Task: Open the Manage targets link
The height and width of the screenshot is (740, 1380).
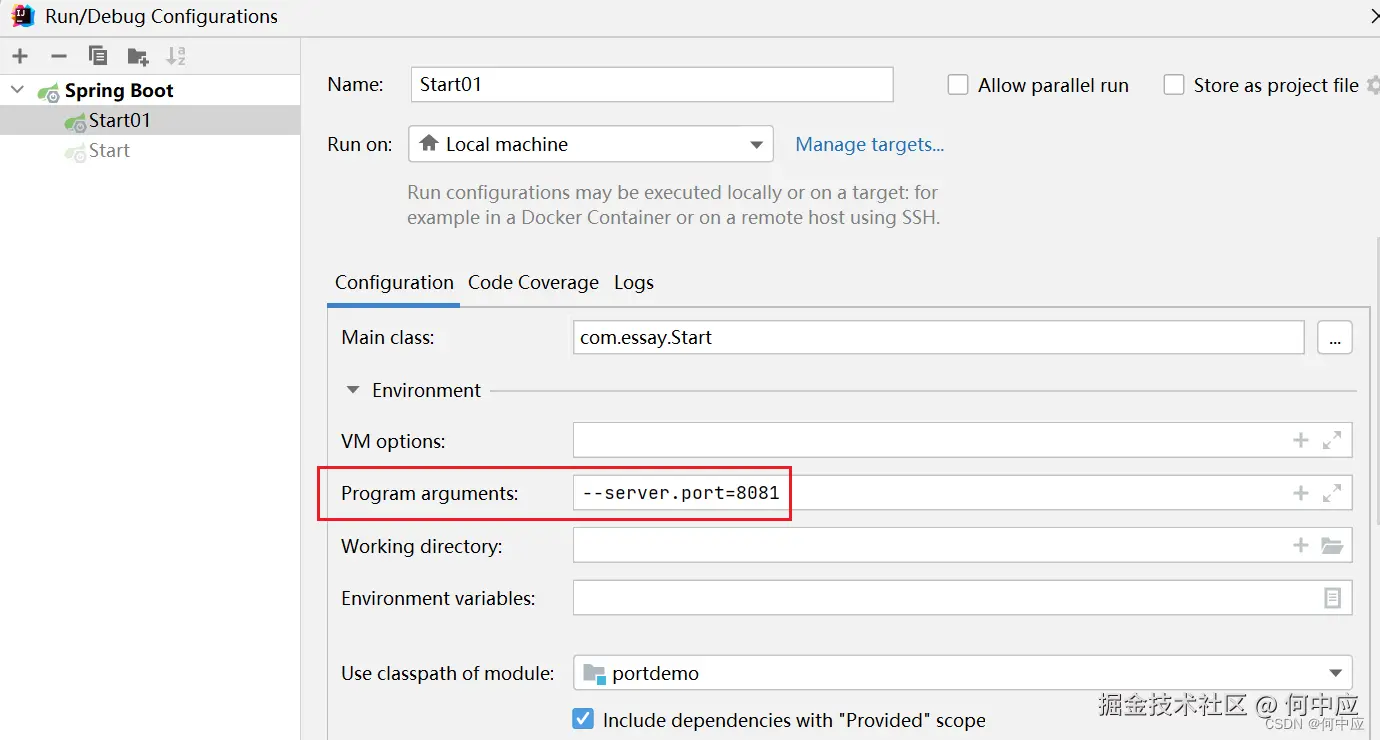Action: tap(869, 144)
